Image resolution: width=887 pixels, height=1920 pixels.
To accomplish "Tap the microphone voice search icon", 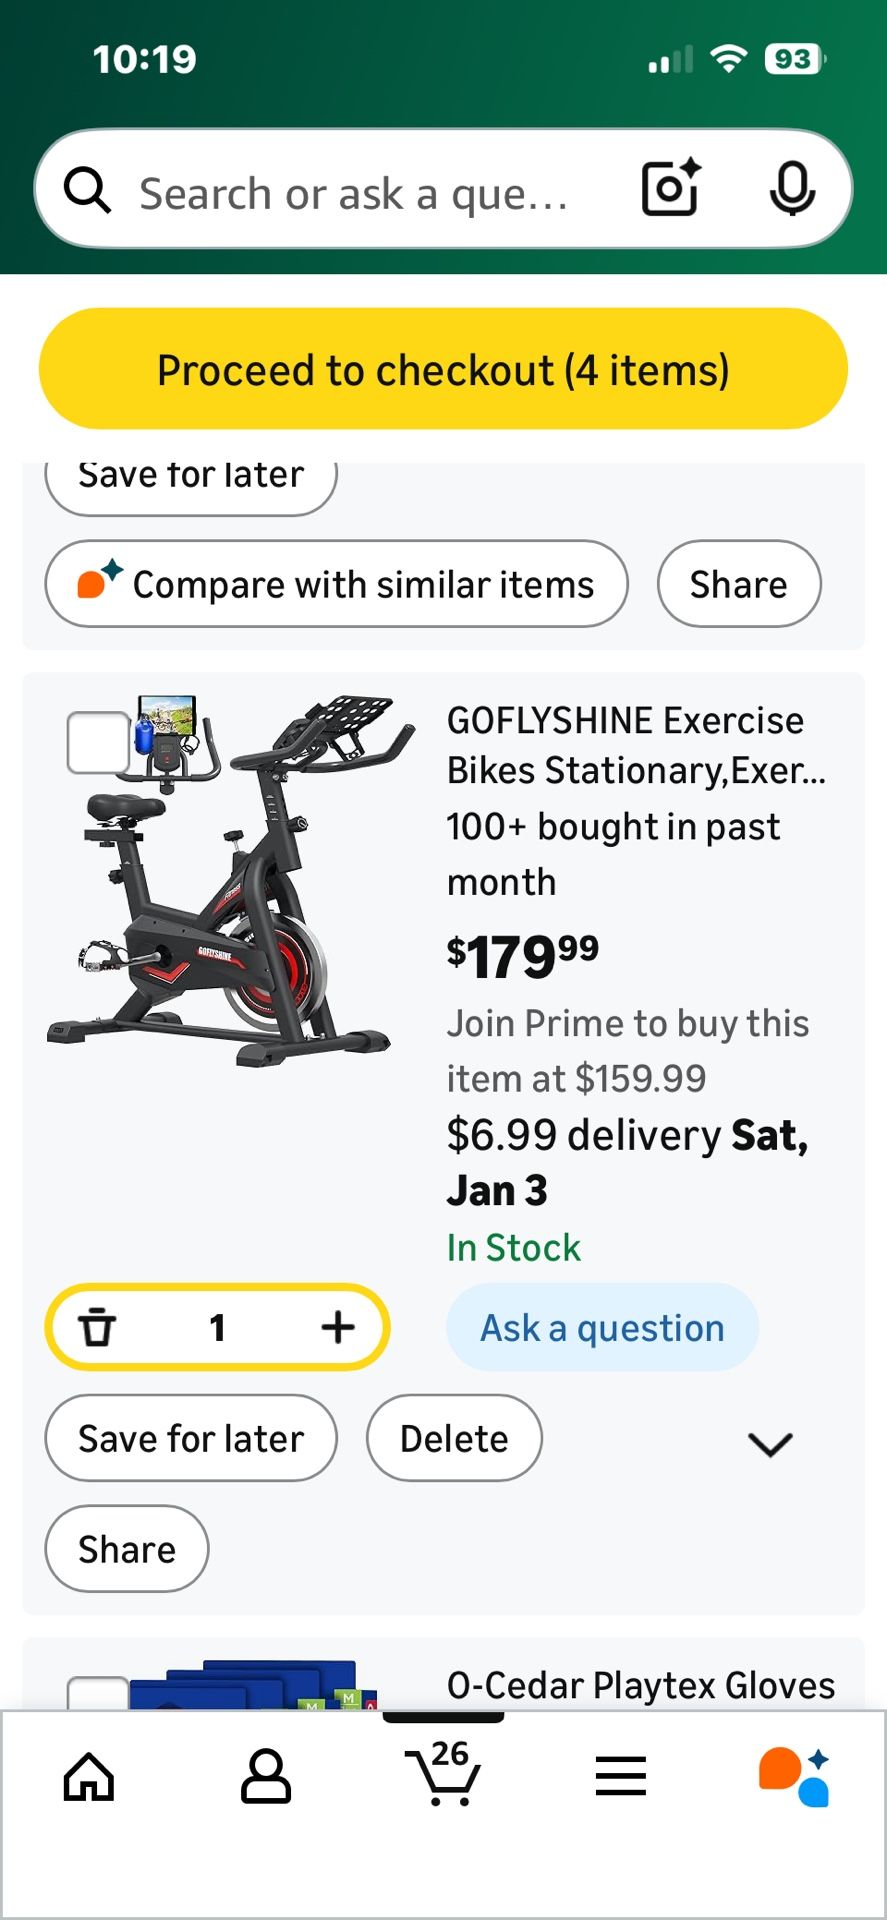I will point(792,188).
